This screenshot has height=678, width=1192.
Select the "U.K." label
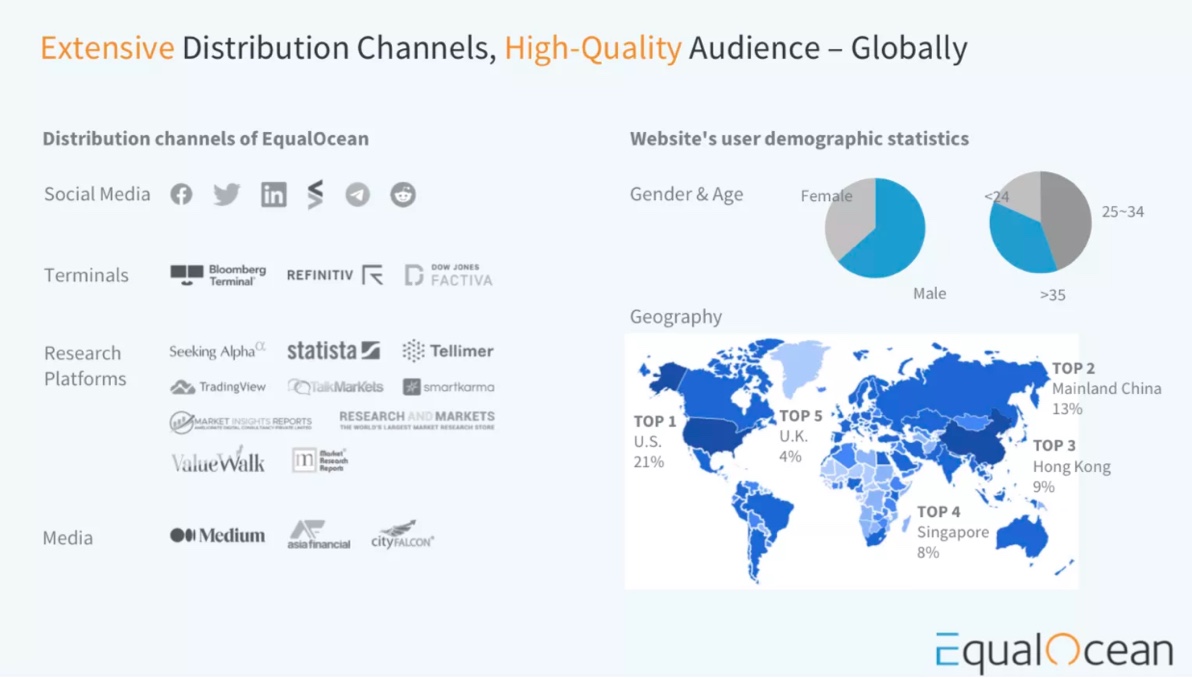click(x=794, y=436)
